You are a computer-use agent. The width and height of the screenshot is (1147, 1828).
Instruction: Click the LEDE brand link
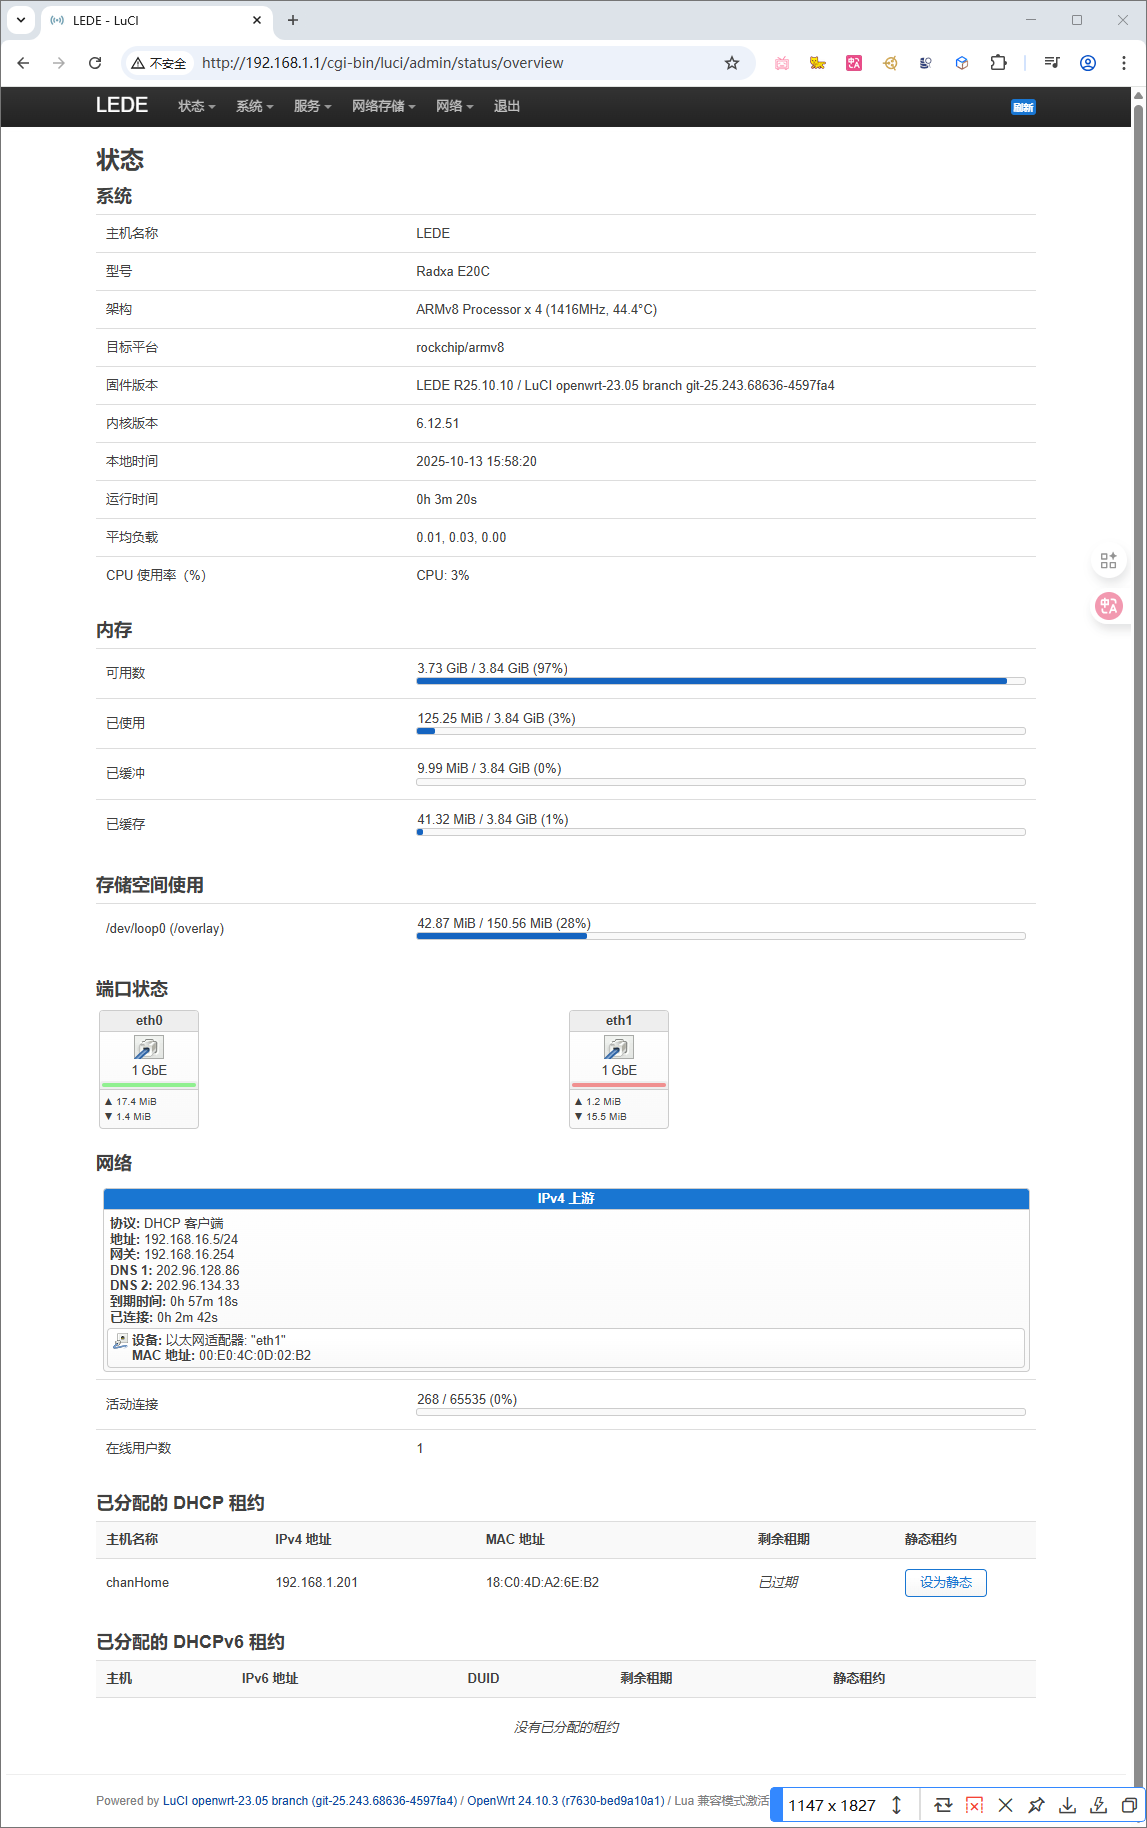pyautogui.click(x=122, y=105)
